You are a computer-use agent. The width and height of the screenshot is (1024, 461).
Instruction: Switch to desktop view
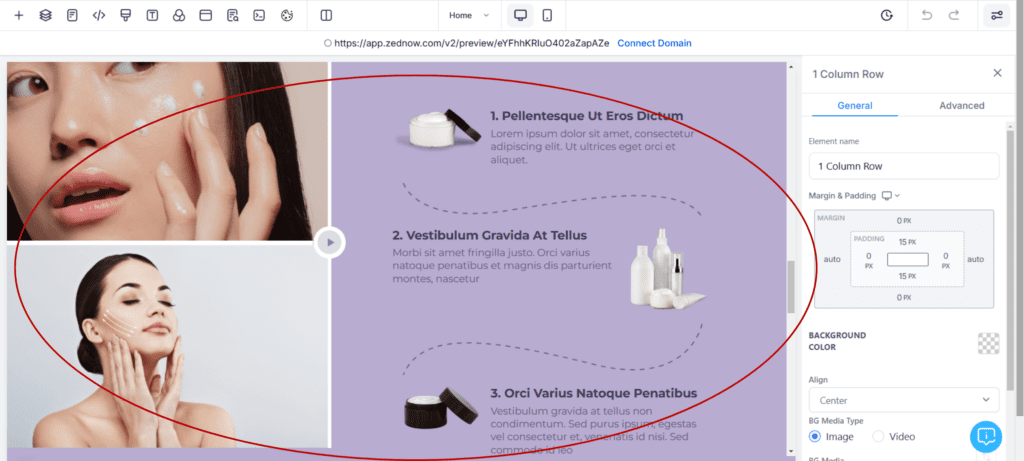point(520,16)
